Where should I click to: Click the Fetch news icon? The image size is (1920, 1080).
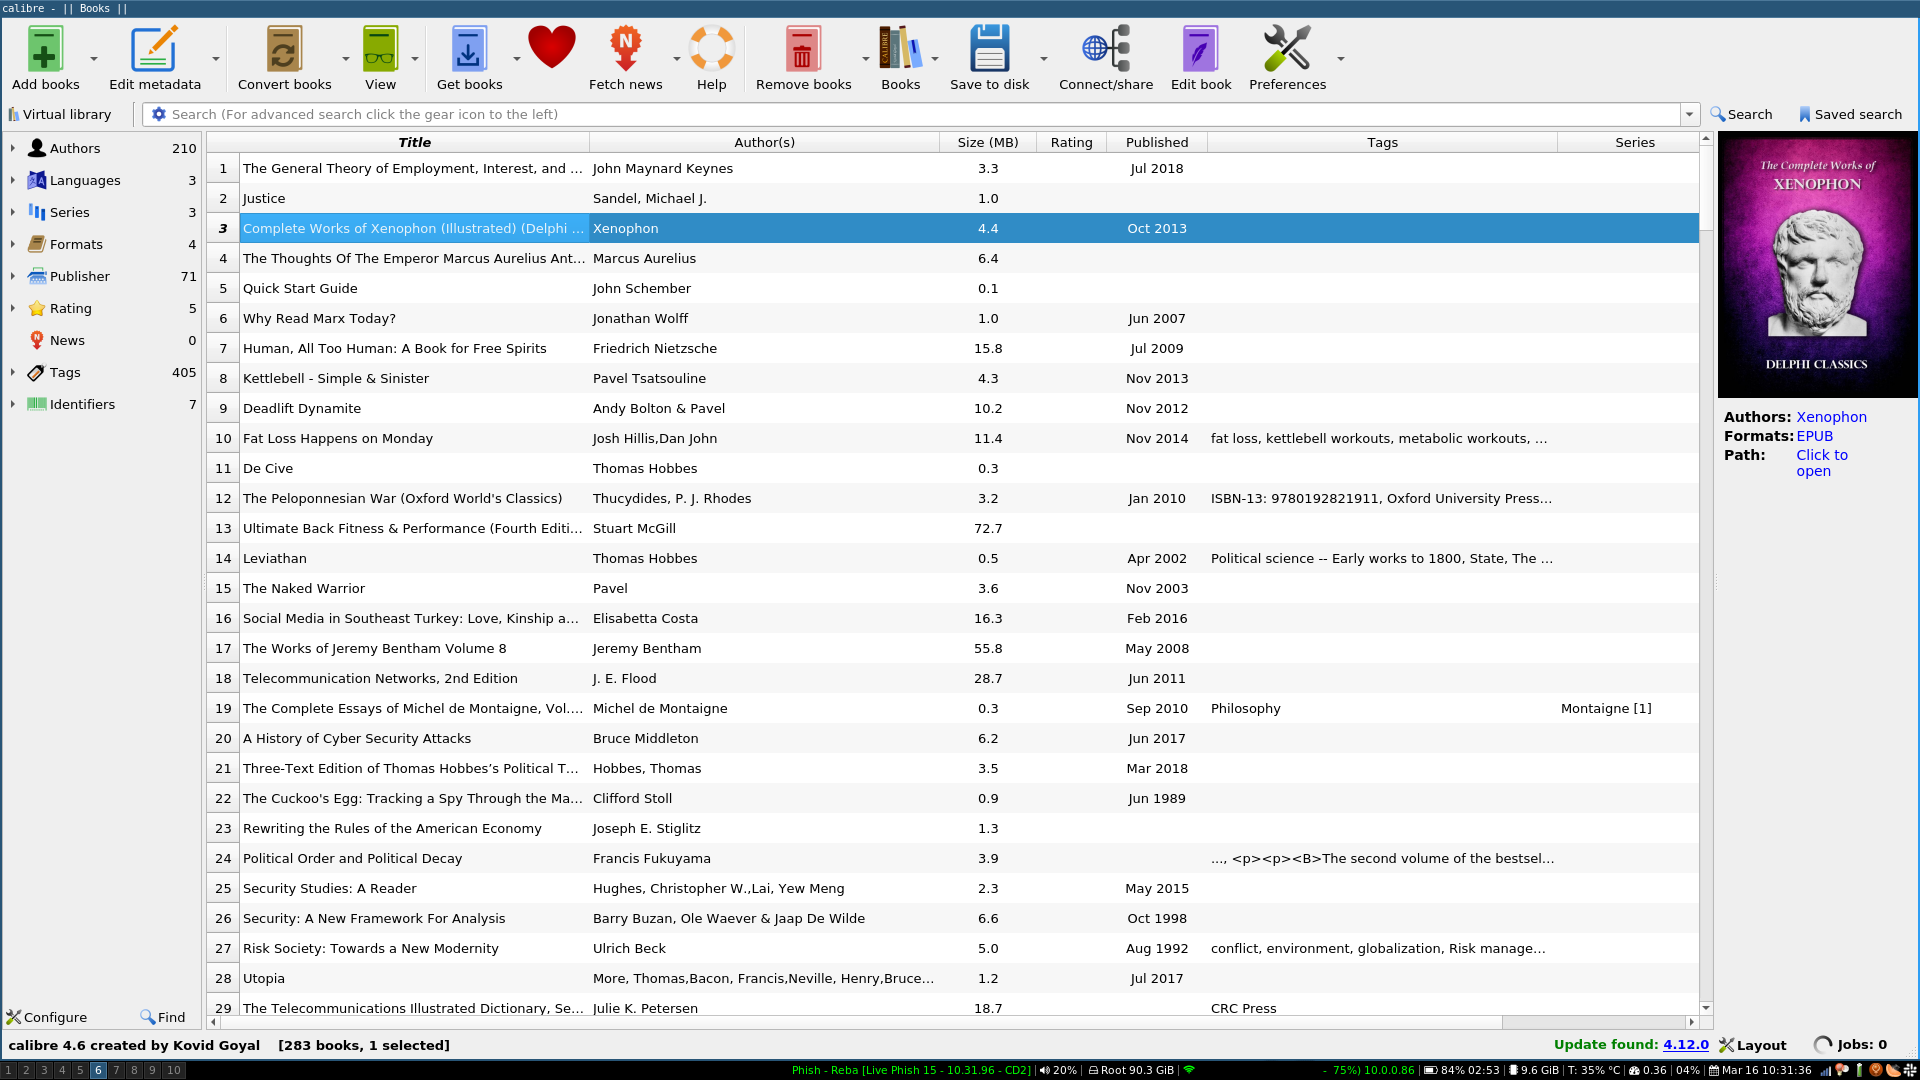point(626,50)
